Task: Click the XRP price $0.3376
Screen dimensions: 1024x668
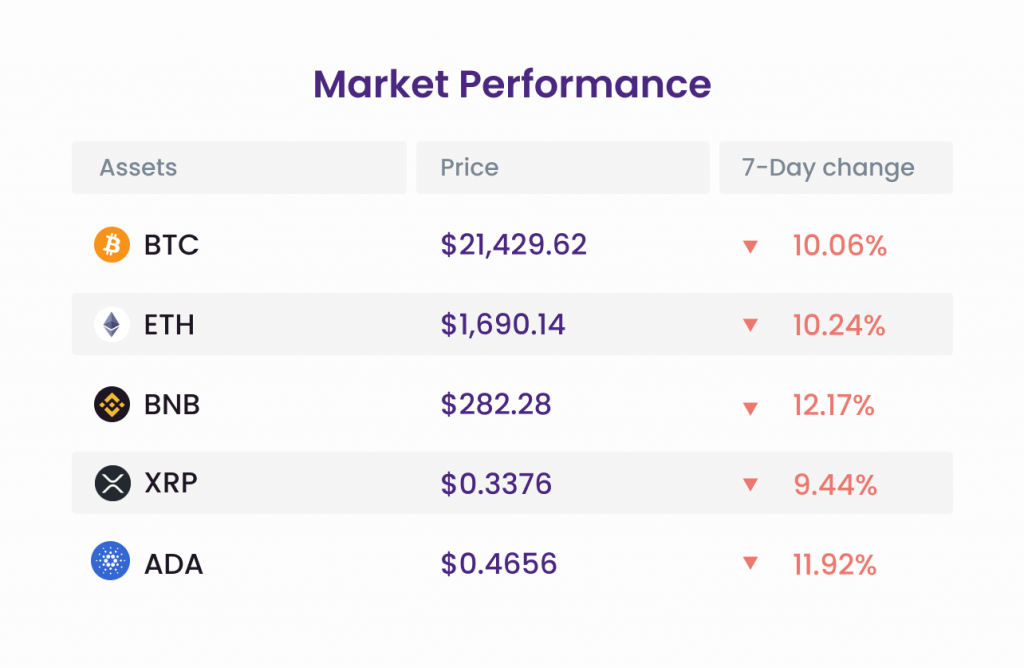Action: pos(496,484)
